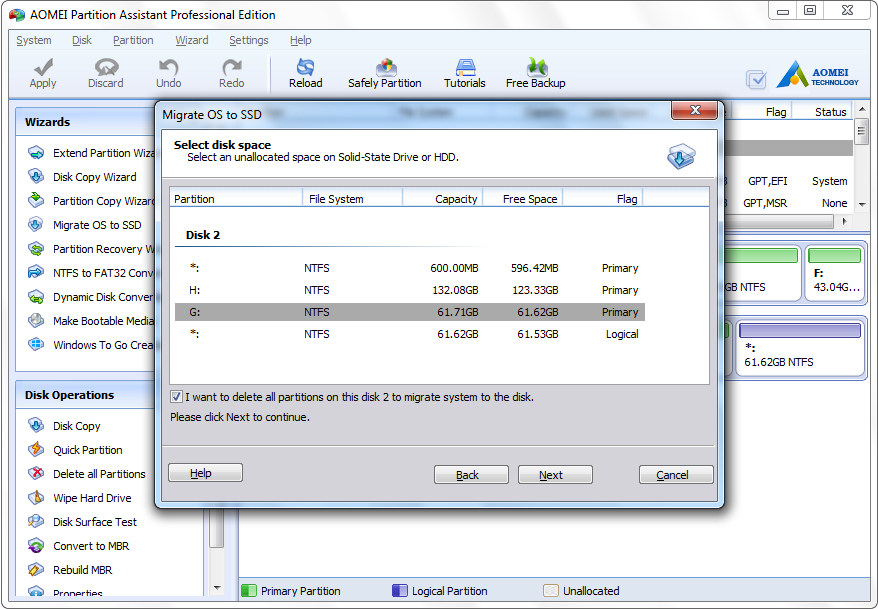Open NTFS to FAT32 Converter
The width and height of the screenshot is (878, 609).
[x=91, y=273]
